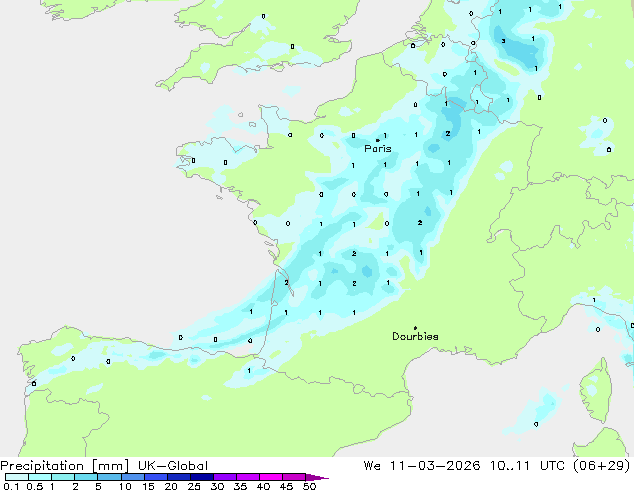This screenshot has height=490, width=634.
Task: Pick the 25–30 mm dark navy legend box
Action: [202, 477]
